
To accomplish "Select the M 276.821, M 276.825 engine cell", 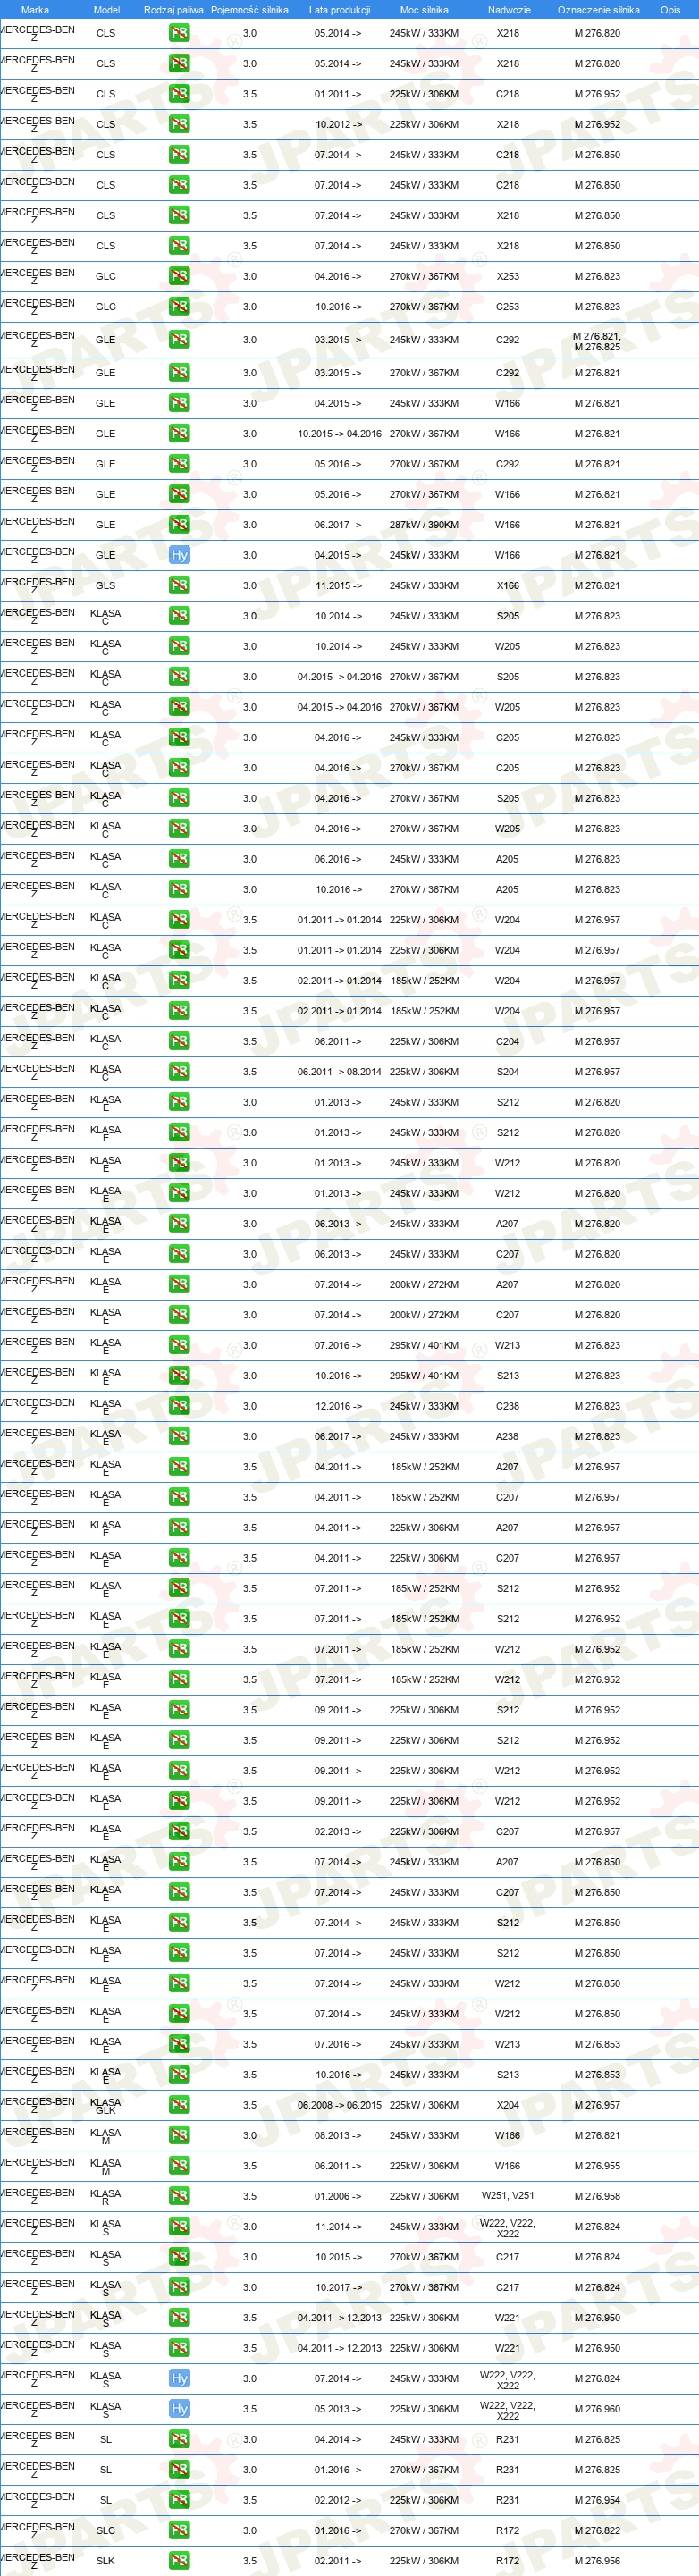I will 597,342.
